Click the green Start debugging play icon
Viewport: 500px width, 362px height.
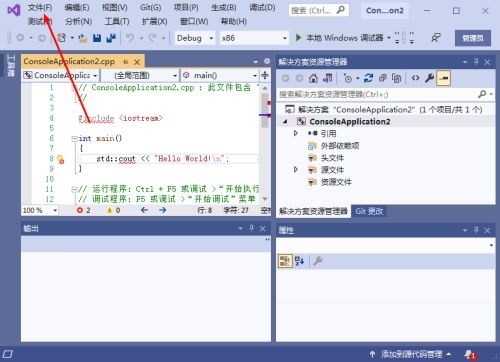[299, 37]
